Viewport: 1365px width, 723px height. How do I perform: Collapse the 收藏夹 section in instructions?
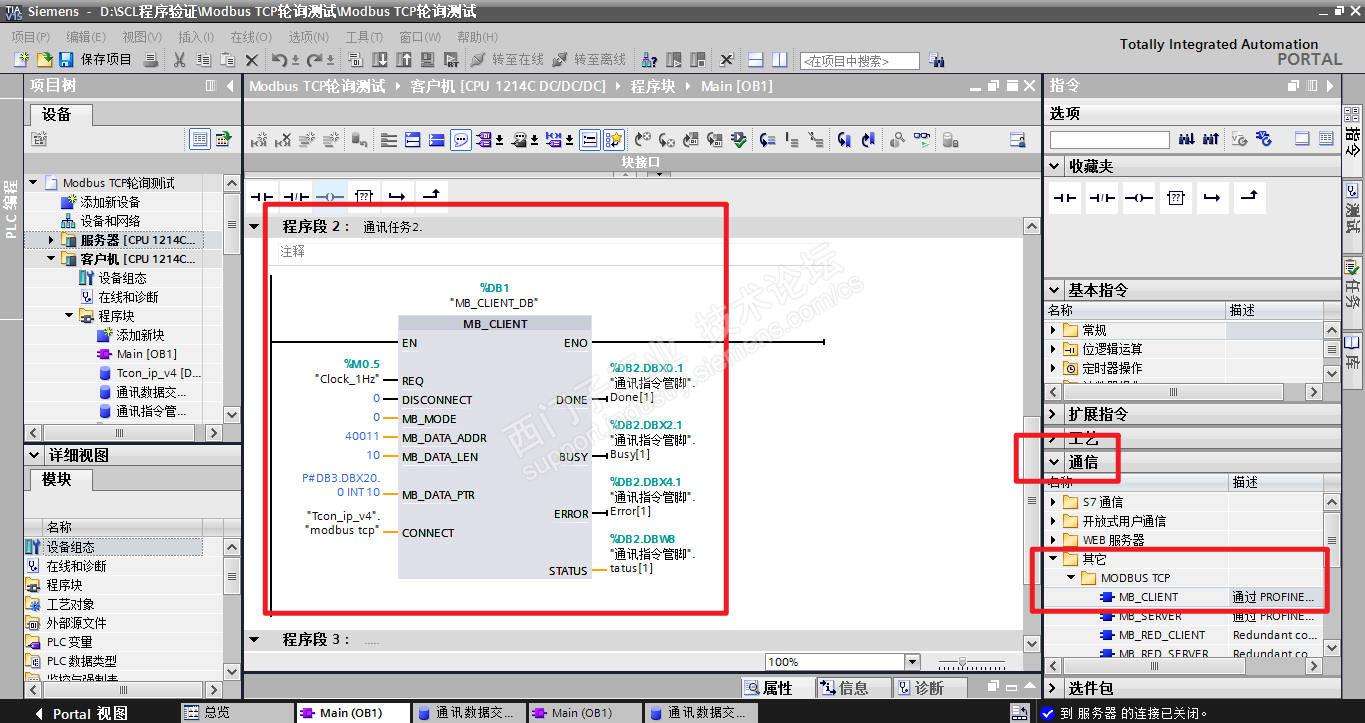point(1055,166)
